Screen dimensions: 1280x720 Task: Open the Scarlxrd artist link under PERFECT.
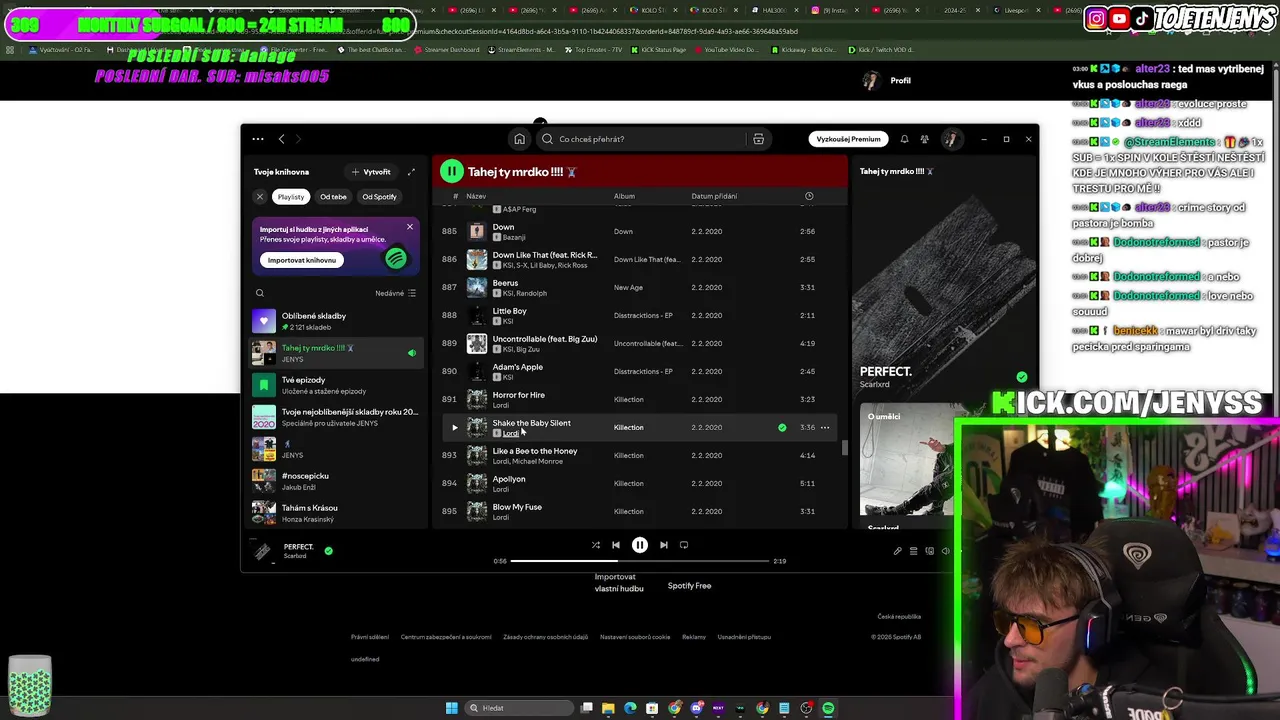[x=874, y=385]
